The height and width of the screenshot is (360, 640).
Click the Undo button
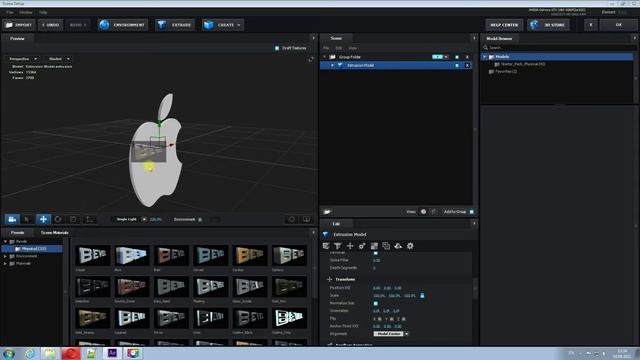coord(51,25)
